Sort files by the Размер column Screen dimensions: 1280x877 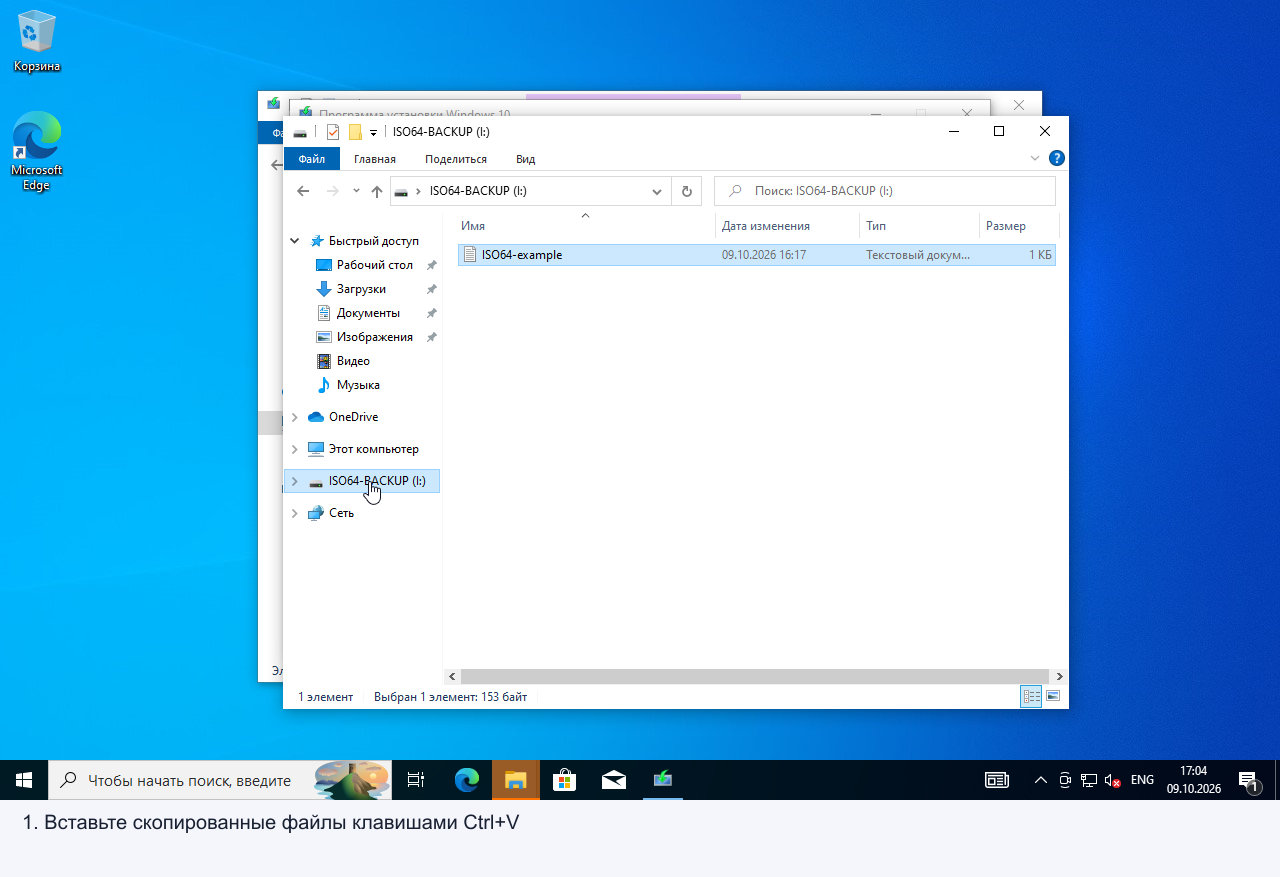tap(1018, 226)
